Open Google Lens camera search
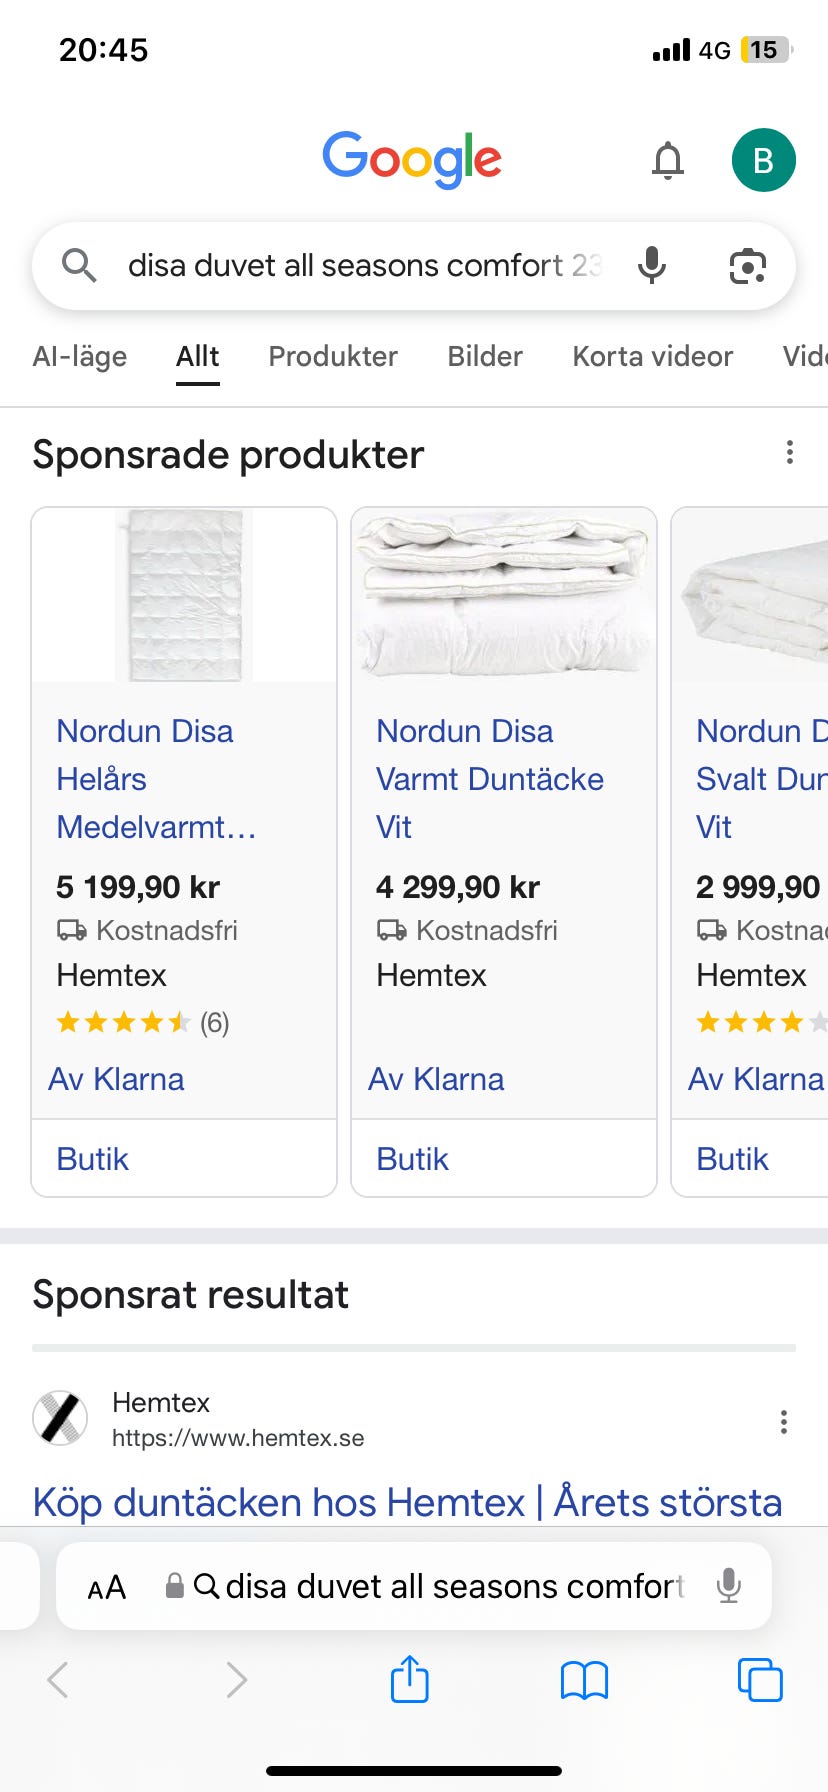The width and height of the screenshot is (828, 1792). (x=747, y=266)
